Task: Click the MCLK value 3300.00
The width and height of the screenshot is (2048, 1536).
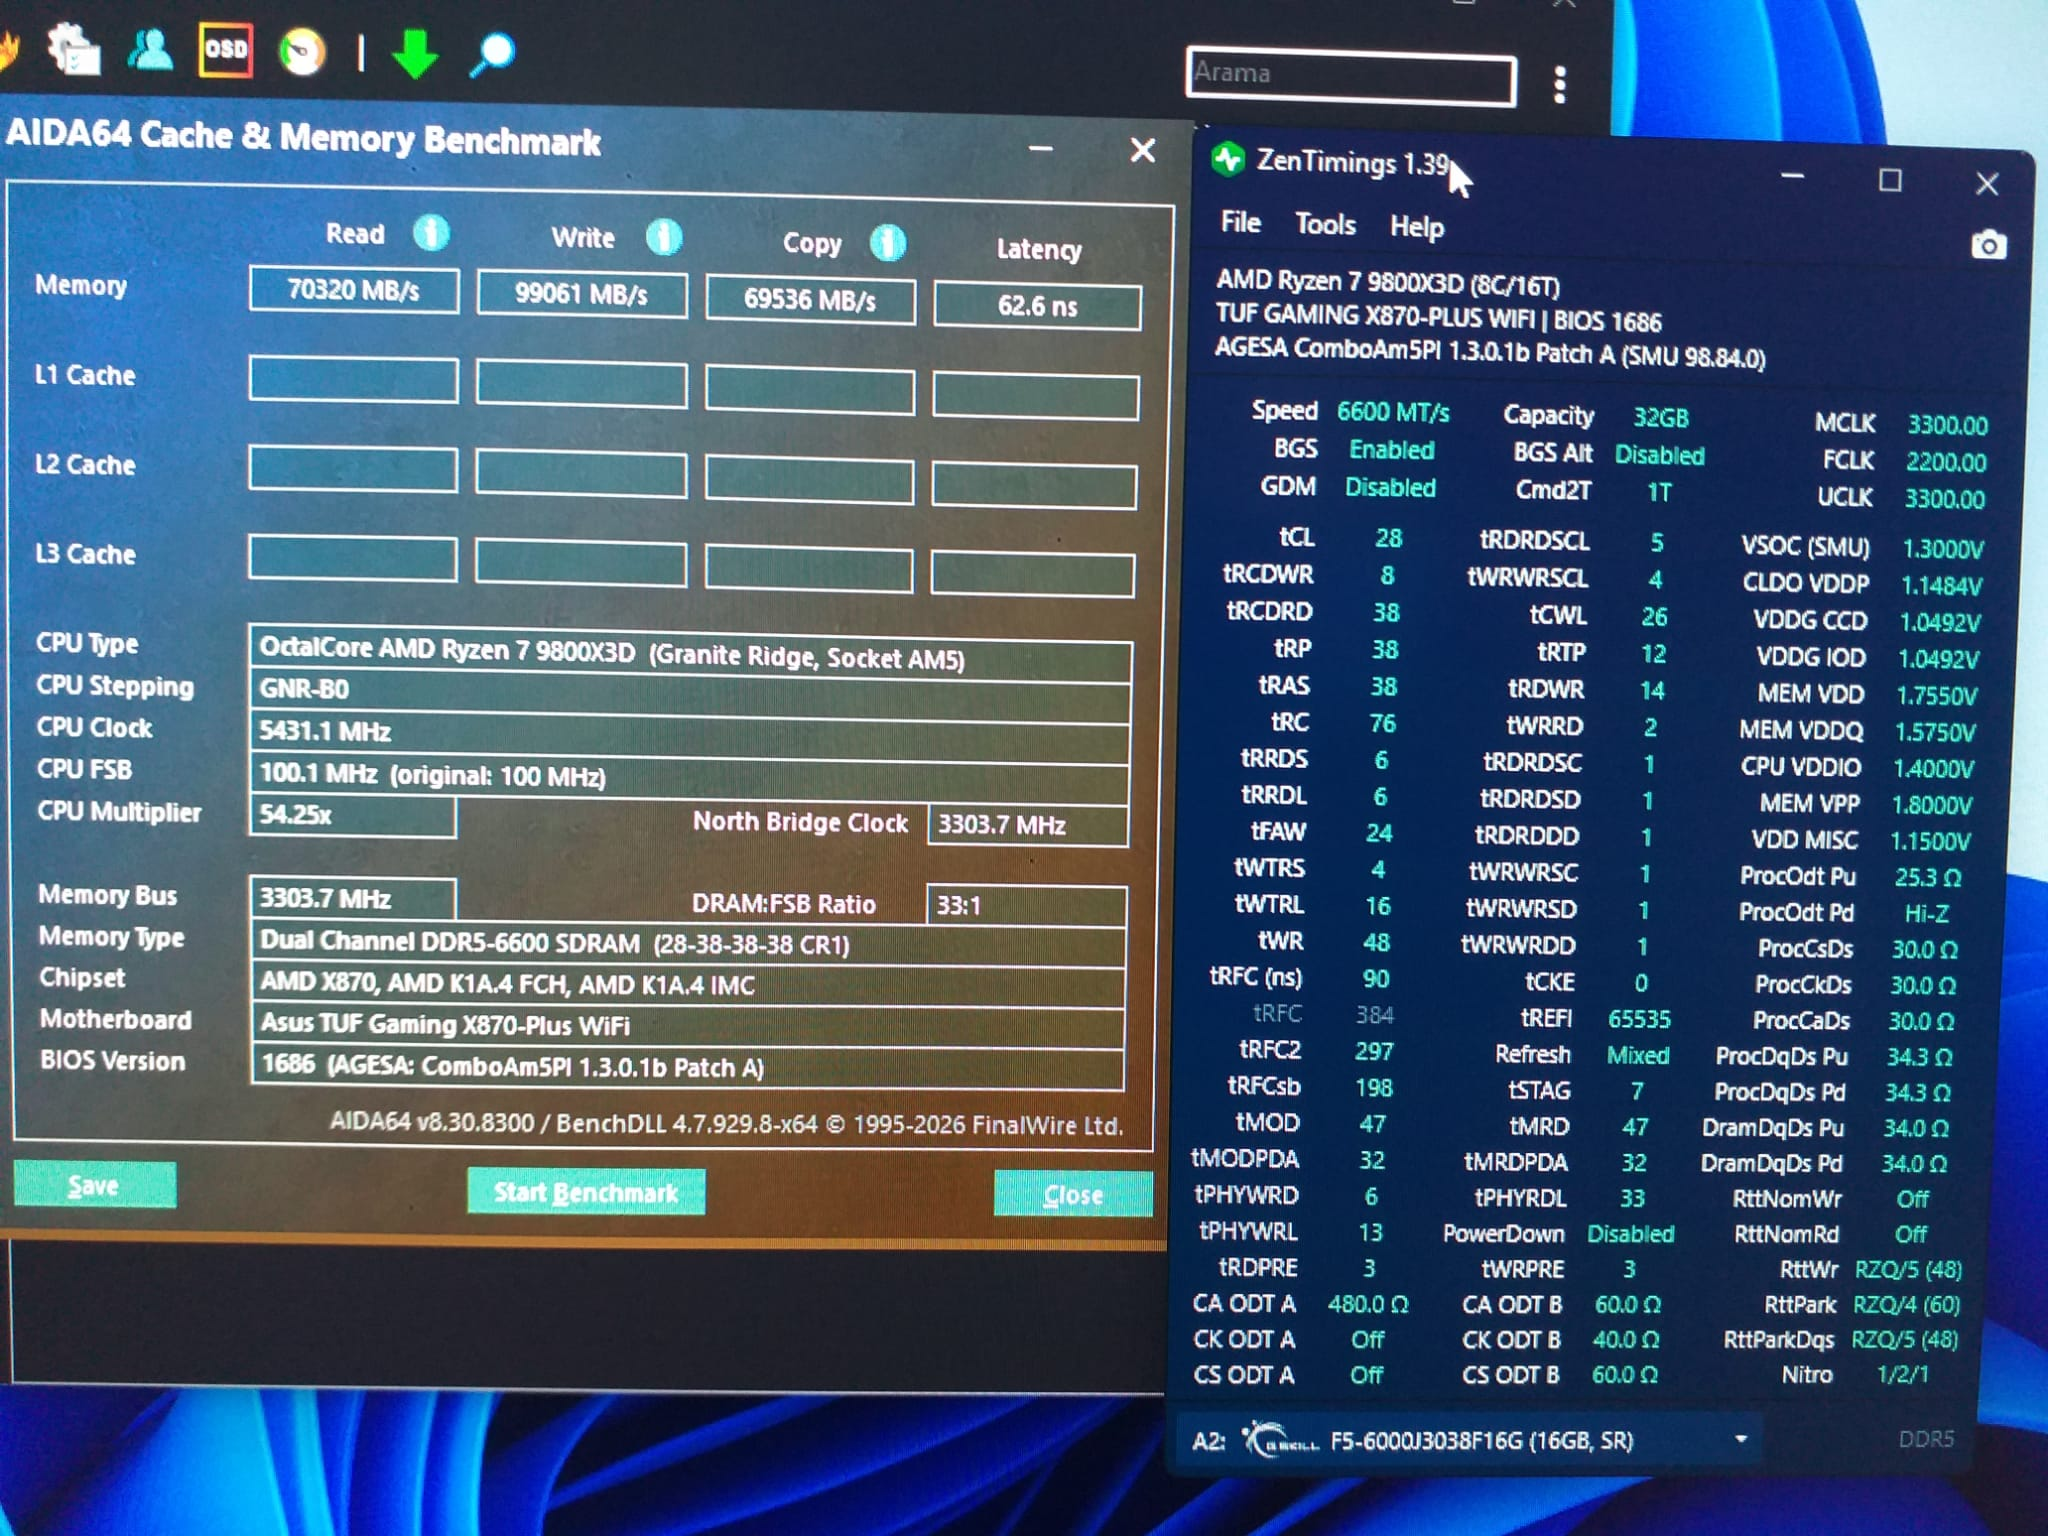Action: click(x=1947, y=425)
